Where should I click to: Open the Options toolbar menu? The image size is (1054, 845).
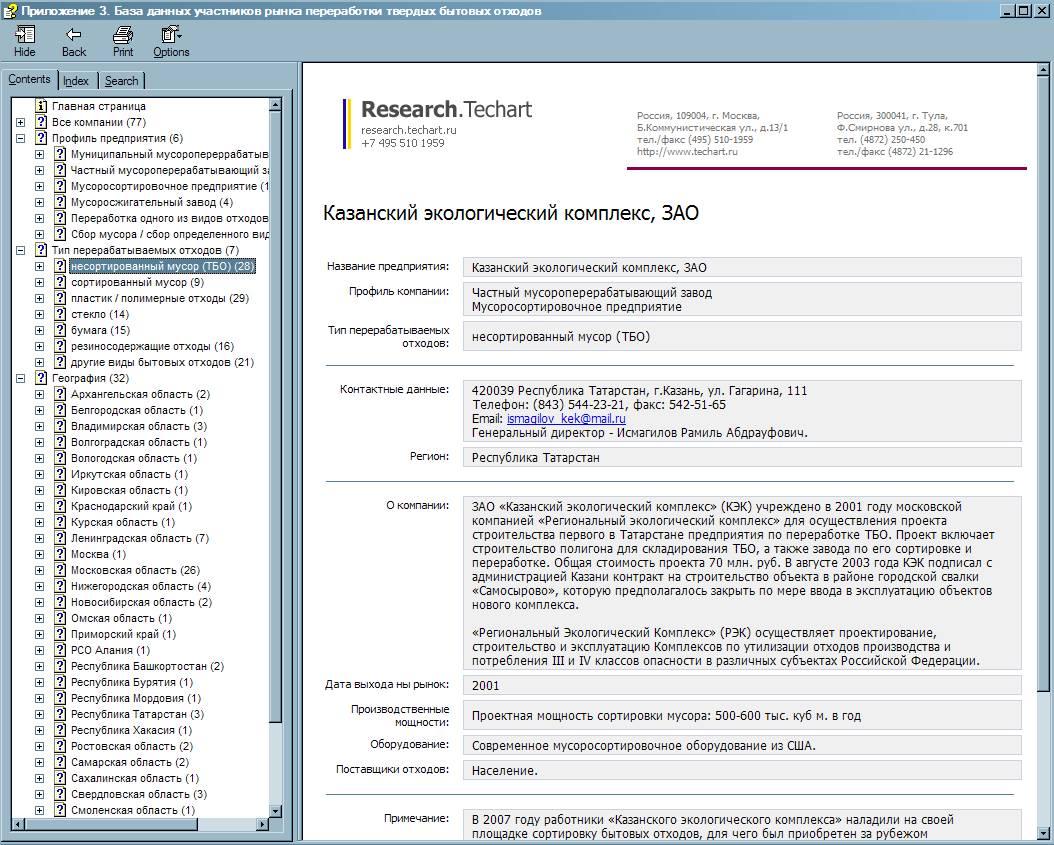[171, 41]
